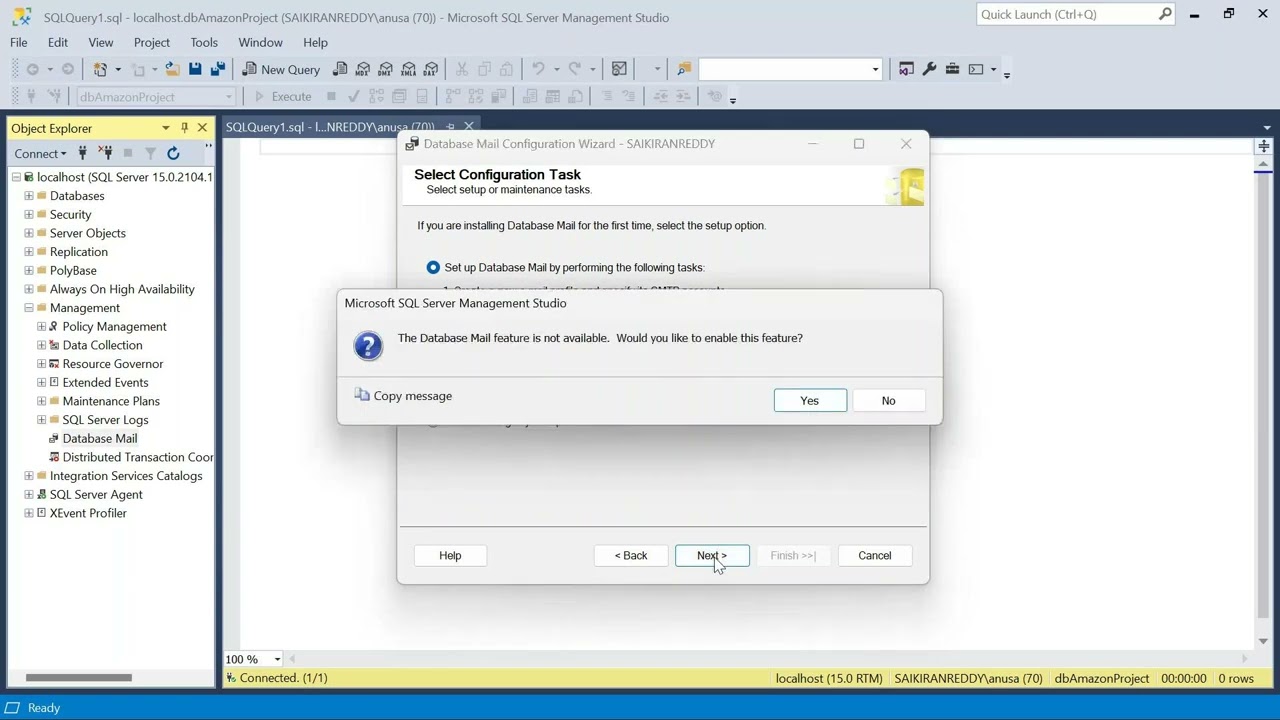Click the Solution Explorer view icon
This screenshot has width=1280, height=720.
click(x=906, y=69)
